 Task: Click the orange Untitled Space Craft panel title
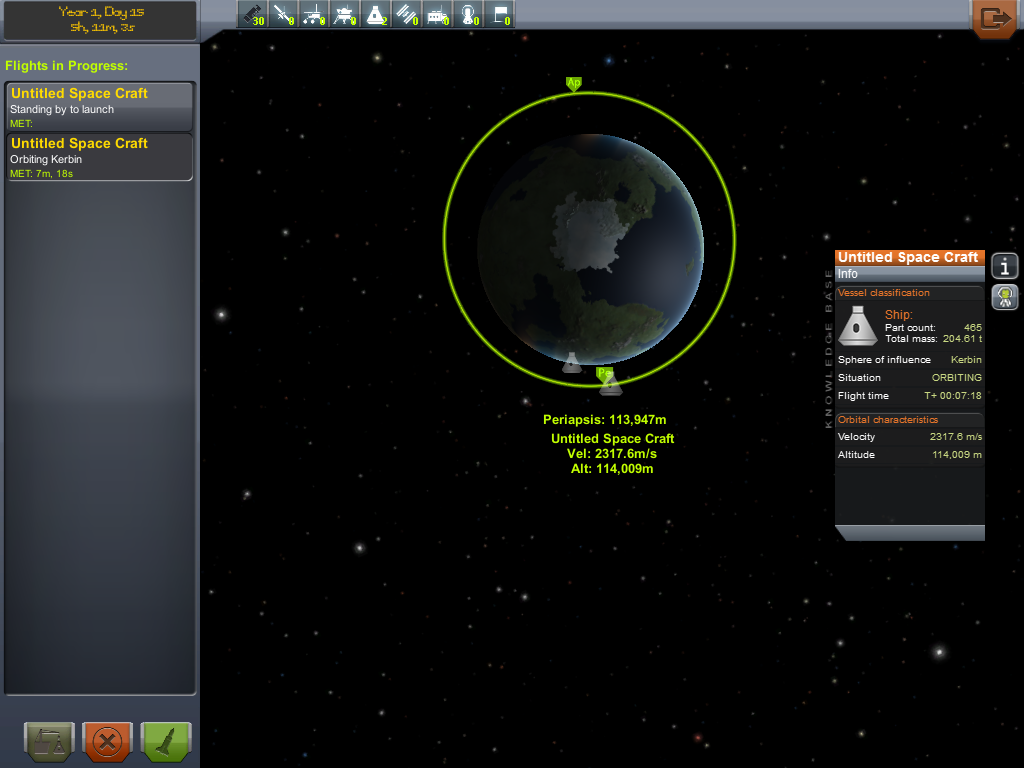(x=910, y=257)
